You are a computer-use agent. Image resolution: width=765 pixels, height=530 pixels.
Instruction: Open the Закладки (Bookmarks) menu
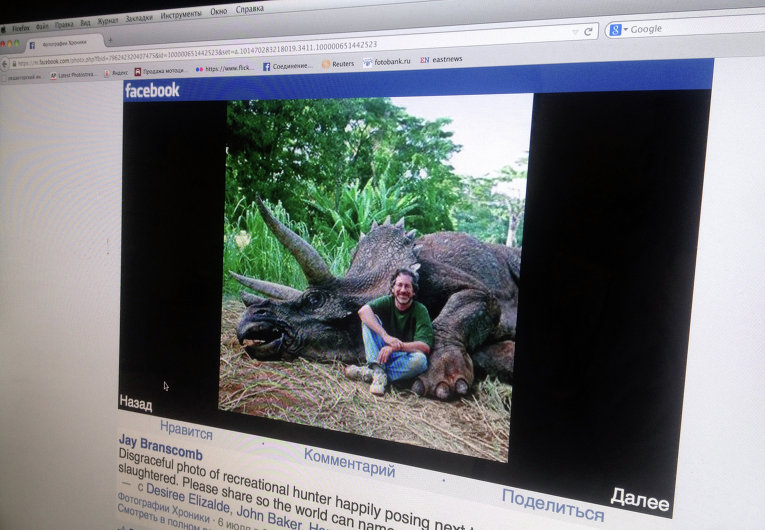click(x=139, y=18)
